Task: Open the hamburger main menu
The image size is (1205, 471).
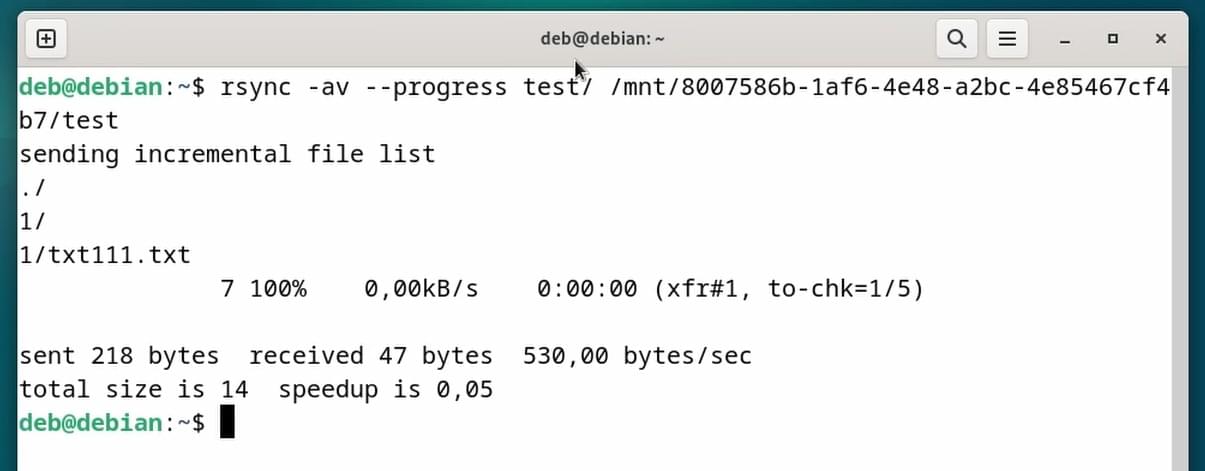Action: click(1007, 39)
